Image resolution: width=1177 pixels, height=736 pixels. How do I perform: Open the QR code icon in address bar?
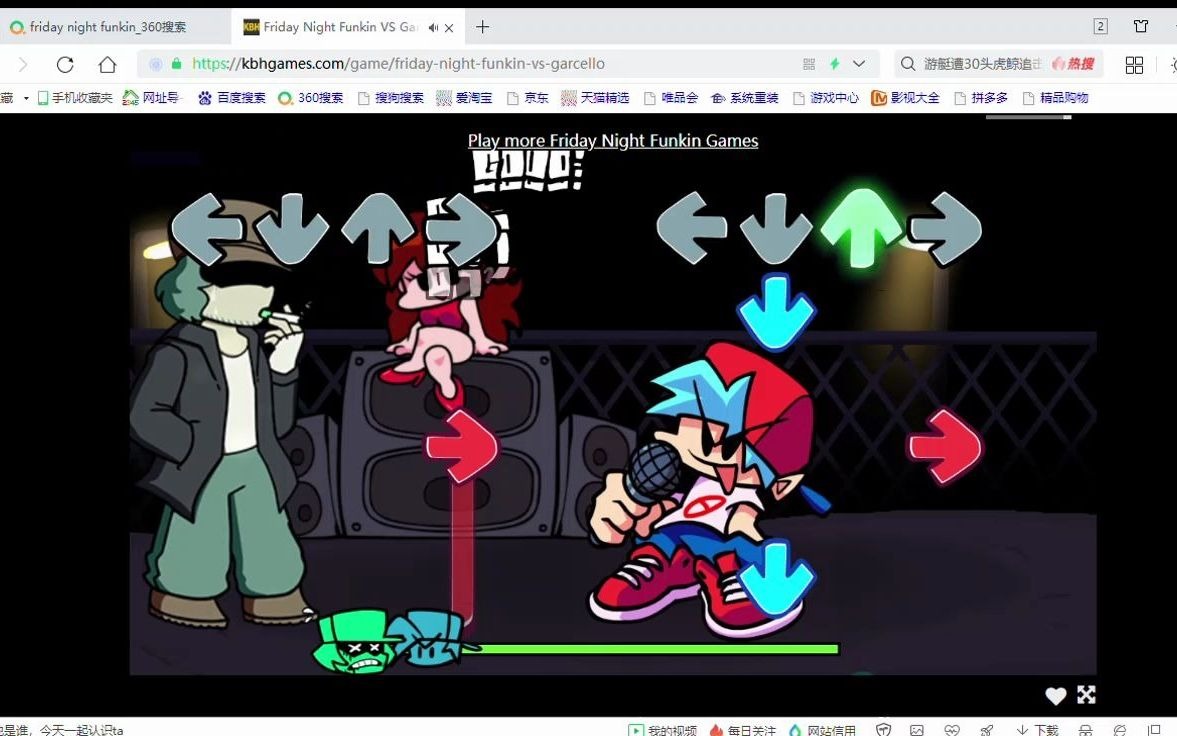click(x=808, y=65)
